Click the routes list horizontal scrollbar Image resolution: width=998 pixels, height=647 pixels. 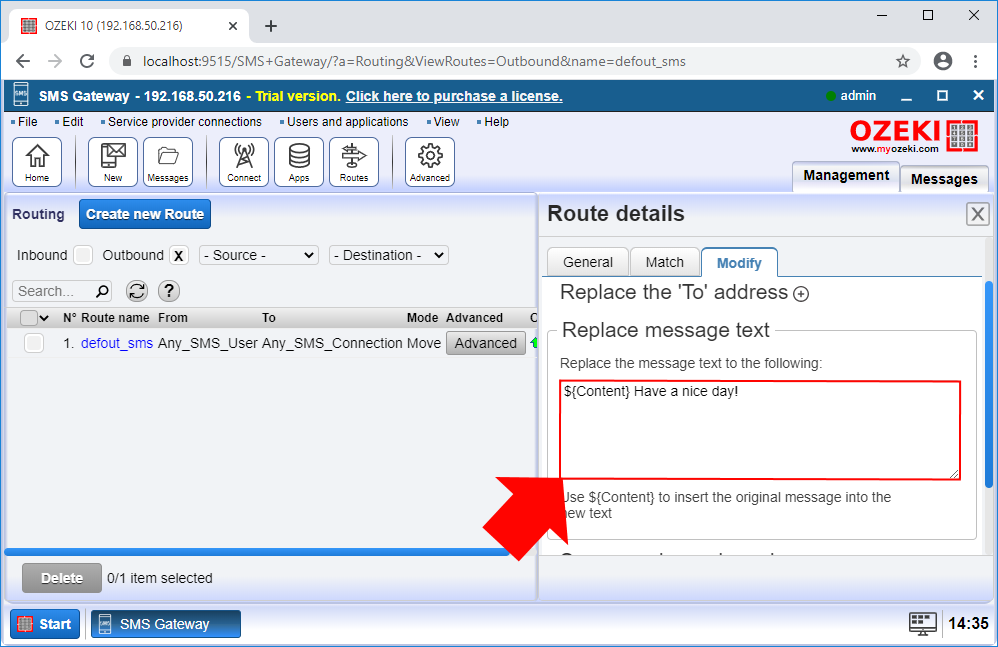tap(257, 552)
